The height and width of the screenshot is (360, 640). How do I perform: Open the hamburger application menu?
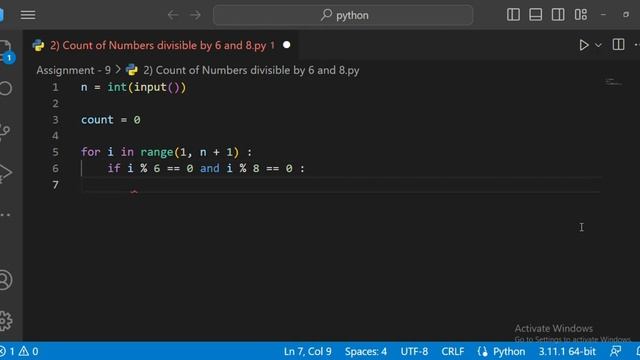[x=28, y=15]
